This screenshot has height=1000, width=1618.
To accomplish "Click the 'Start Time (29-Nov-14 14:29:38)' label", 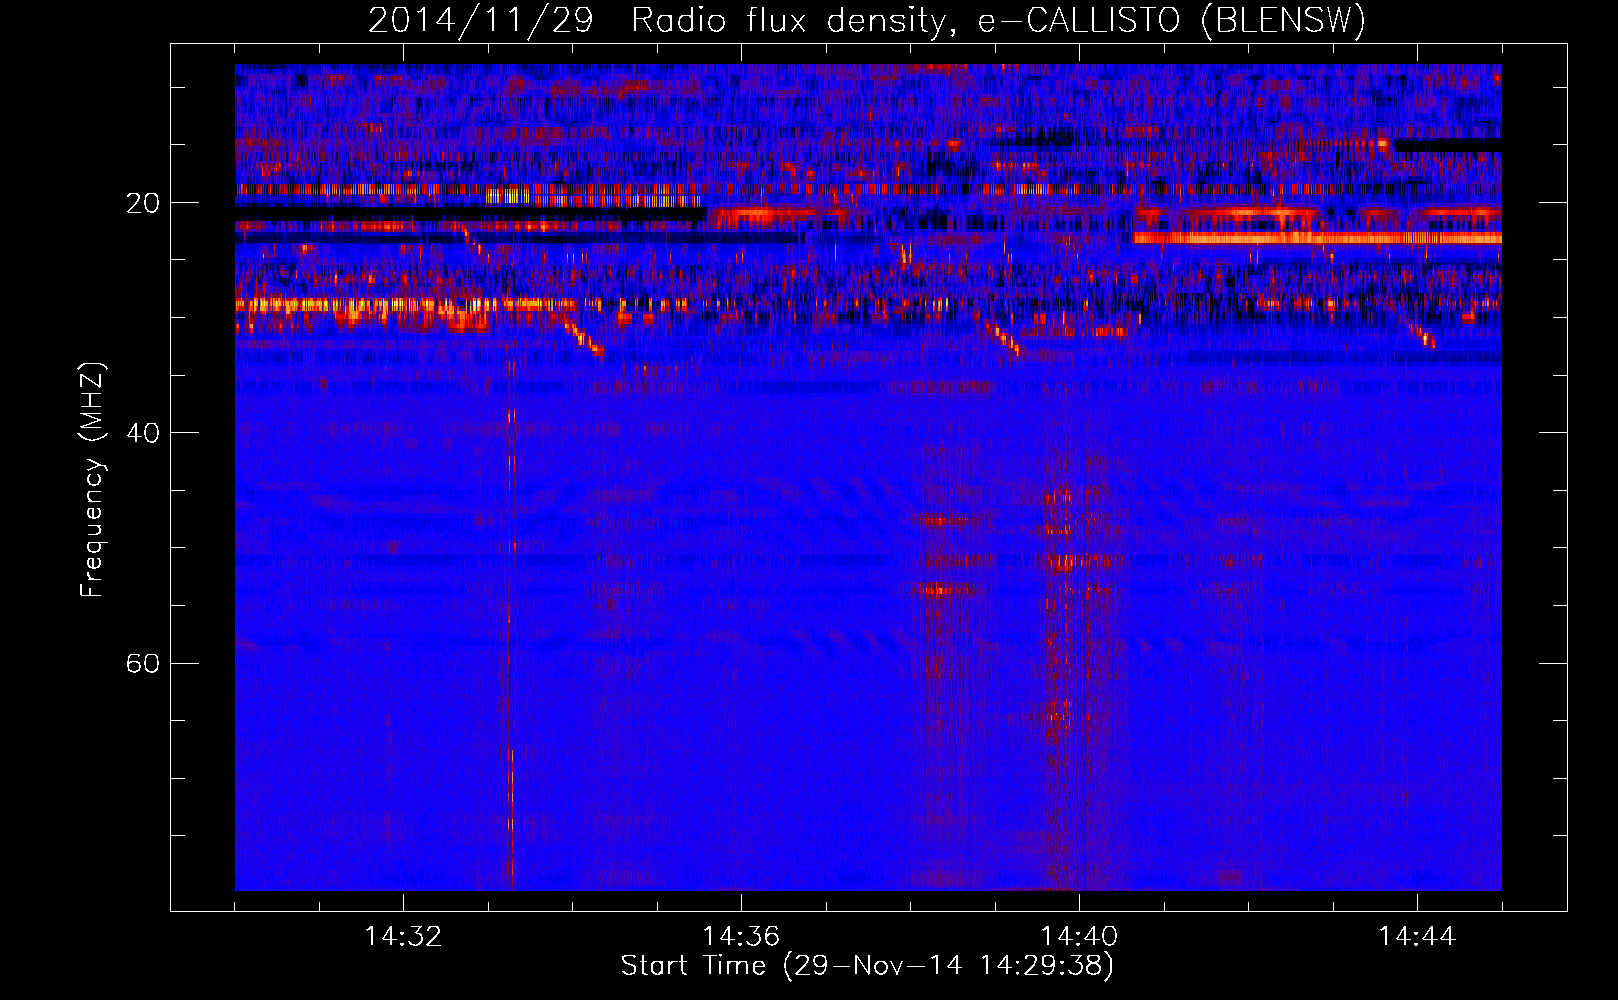I will [867, 966].
